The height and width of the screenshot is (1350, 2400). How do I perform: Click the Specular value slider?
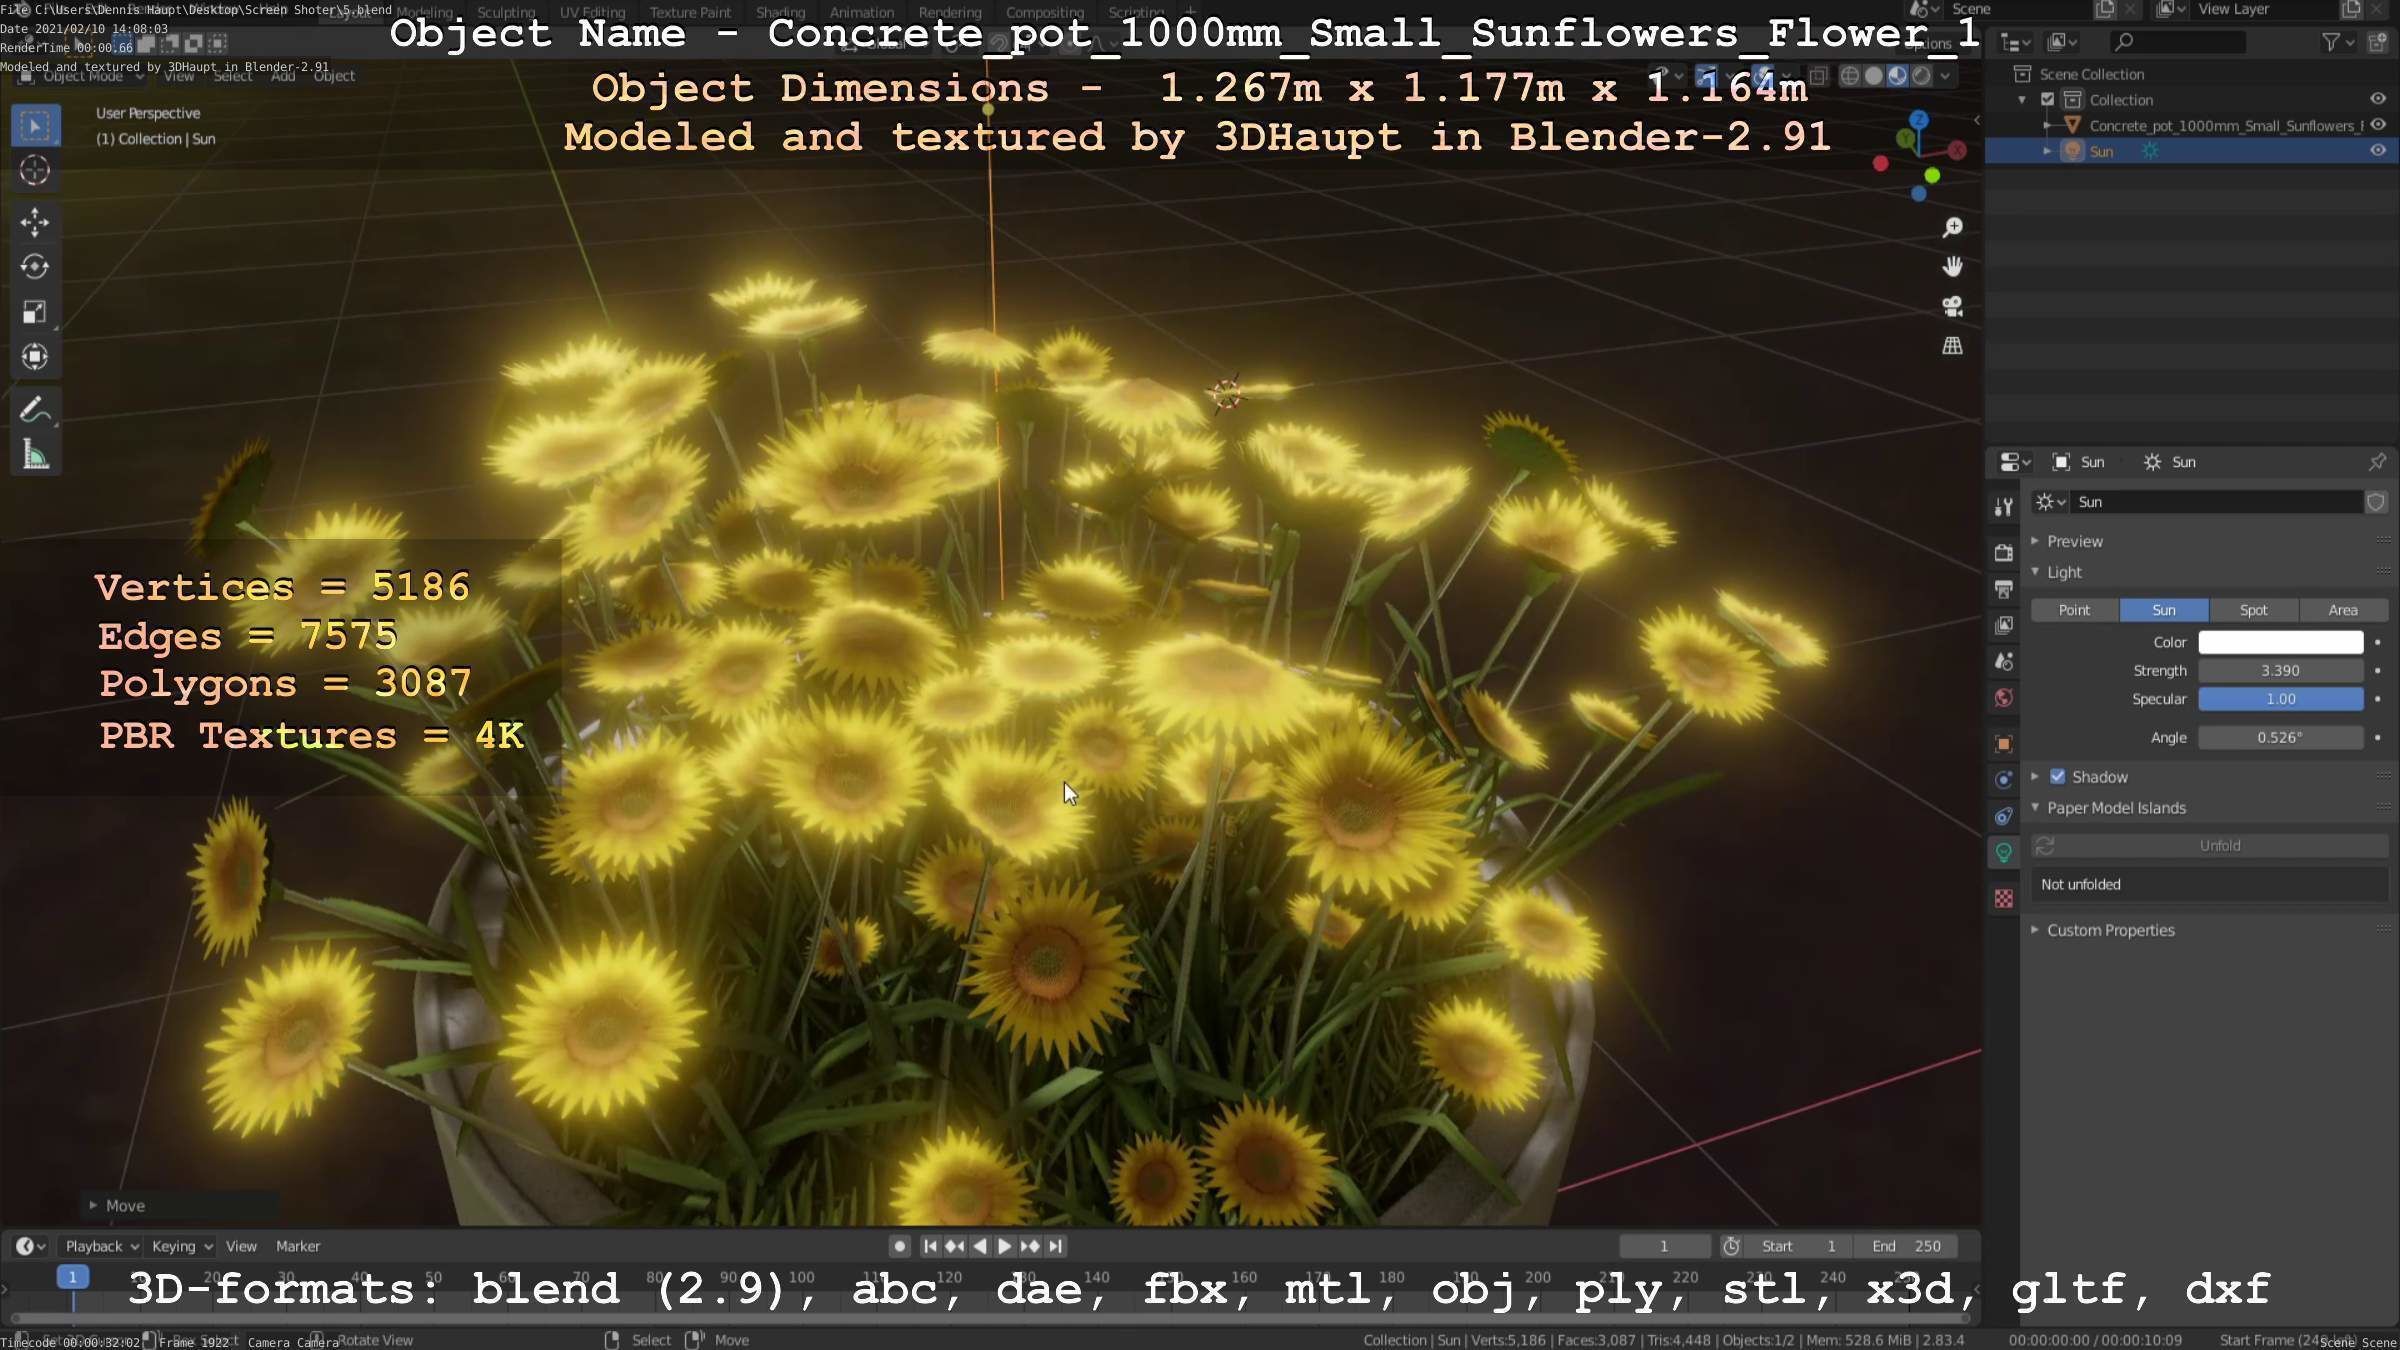tap(2280, 699)
